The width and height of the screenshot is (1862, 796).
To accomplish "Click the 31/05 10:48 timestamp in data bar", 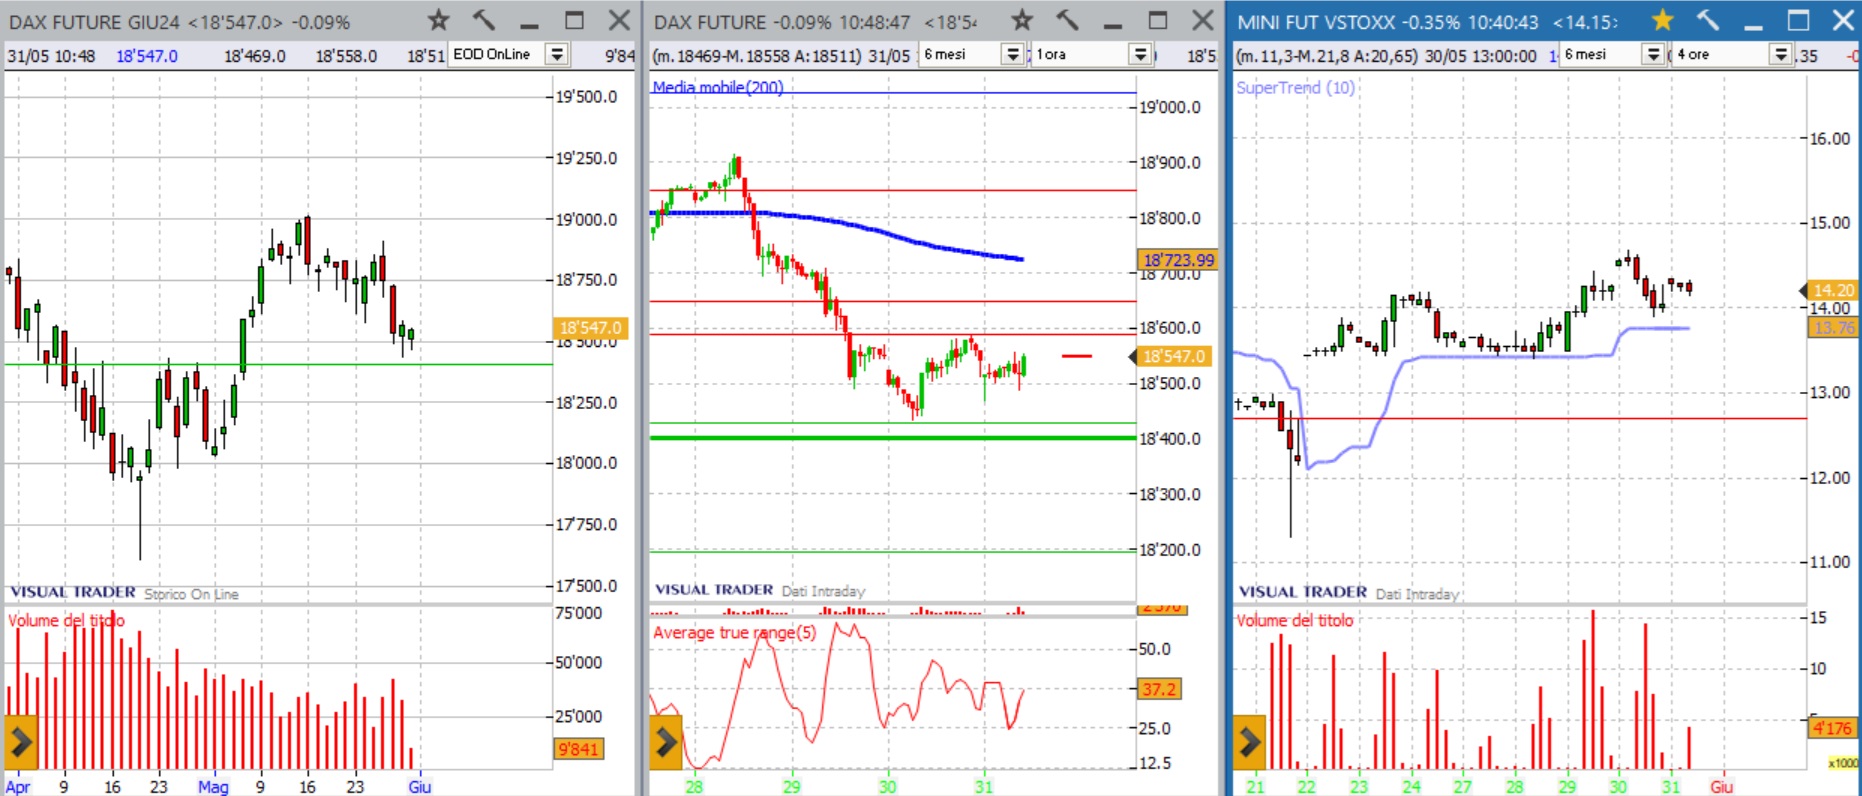I will tap(51, 56).
